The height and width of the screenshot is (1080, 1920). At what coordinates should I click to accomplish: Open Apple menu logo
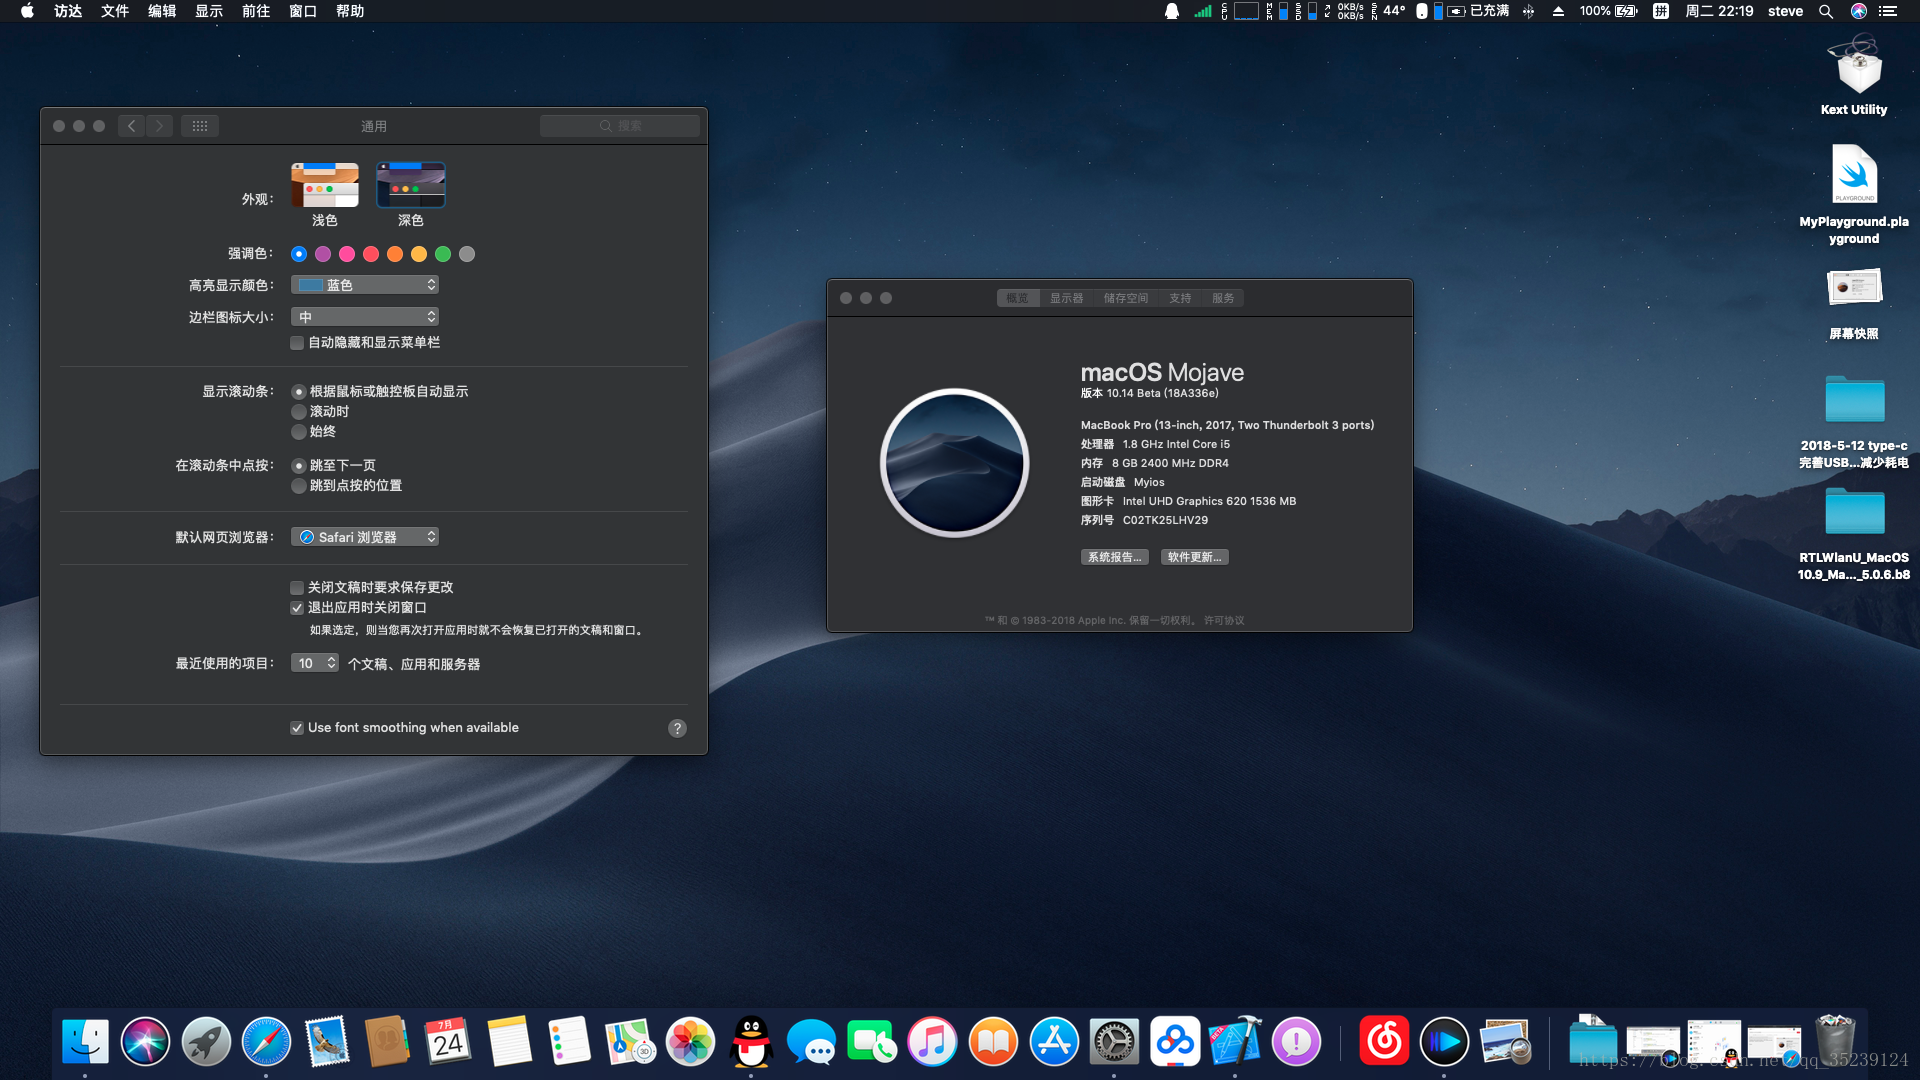point(27,11)
